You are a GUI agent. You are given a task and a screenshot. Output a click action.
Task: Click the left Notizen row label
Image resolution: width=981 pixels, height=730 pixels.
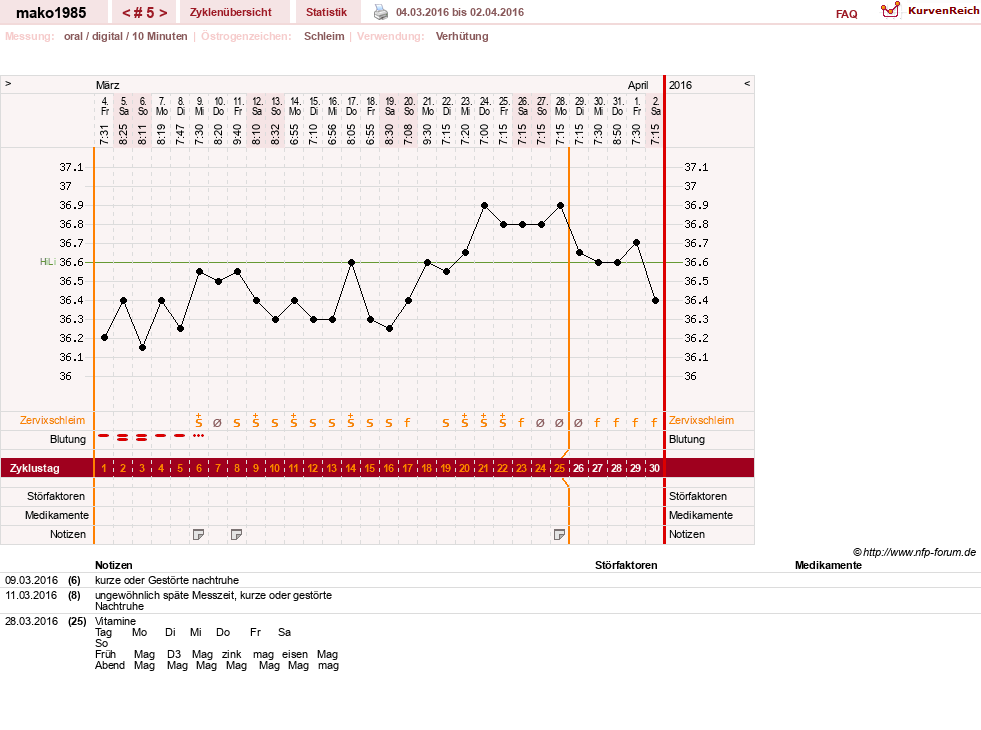point(68,534)
